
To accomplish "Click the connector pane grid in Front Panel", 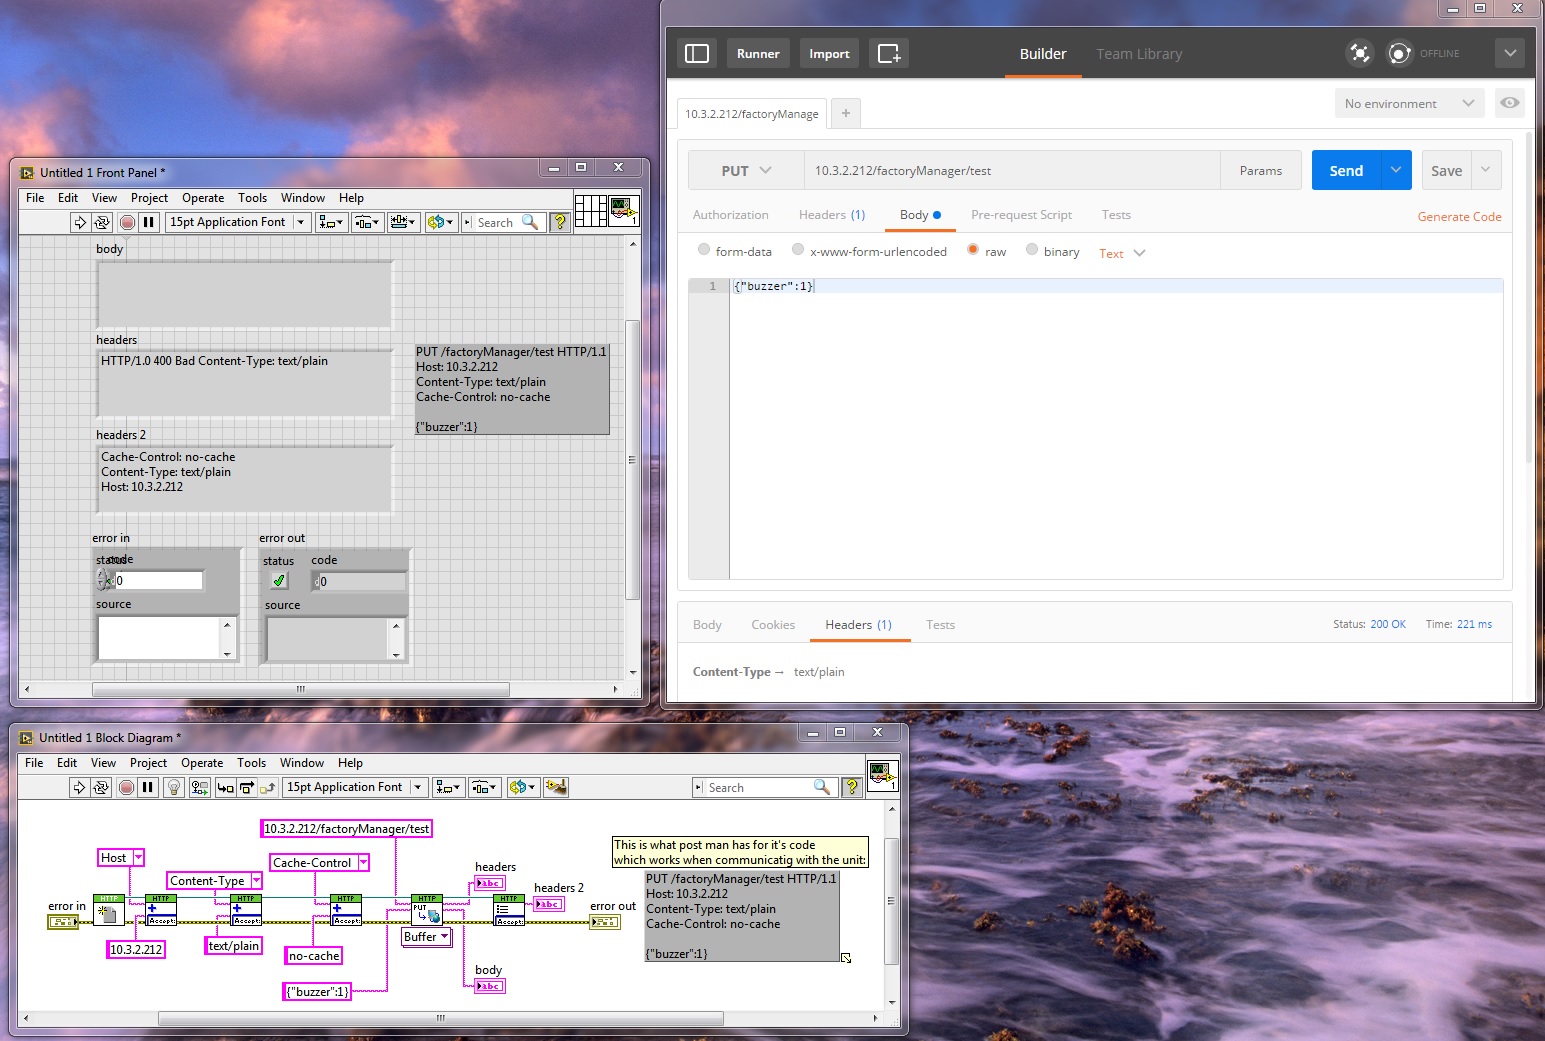I will (590, 211).
